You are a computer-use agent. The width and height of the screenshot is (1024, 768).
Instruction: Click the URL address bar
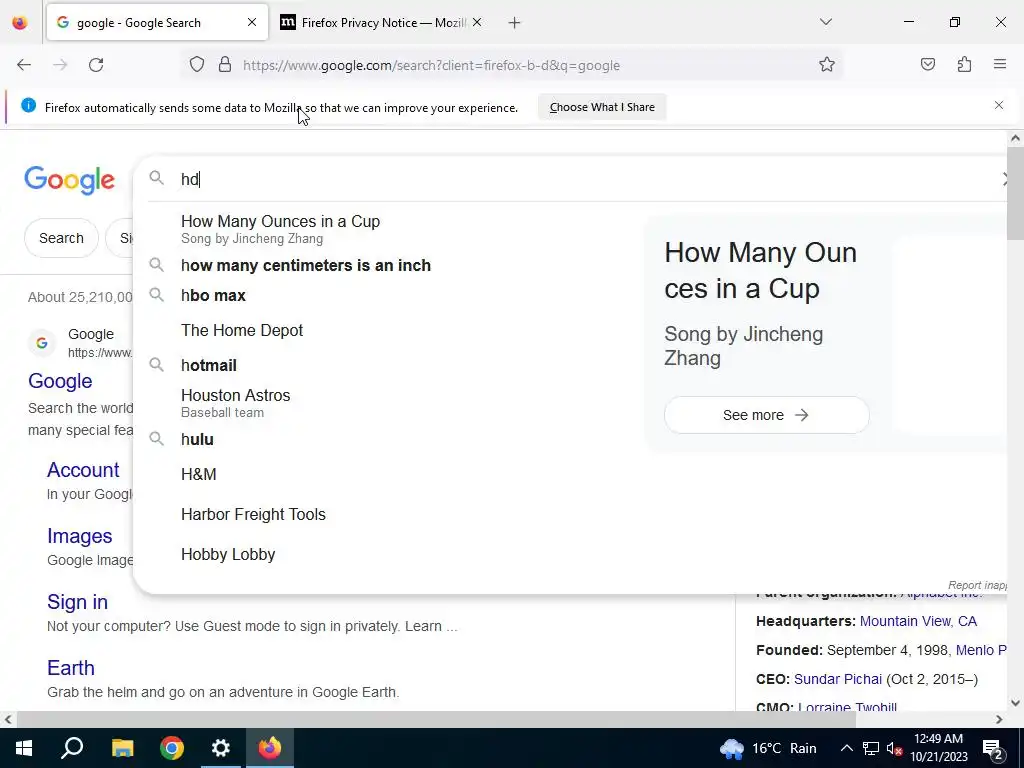pyautogui.click(x=431, y=65)
